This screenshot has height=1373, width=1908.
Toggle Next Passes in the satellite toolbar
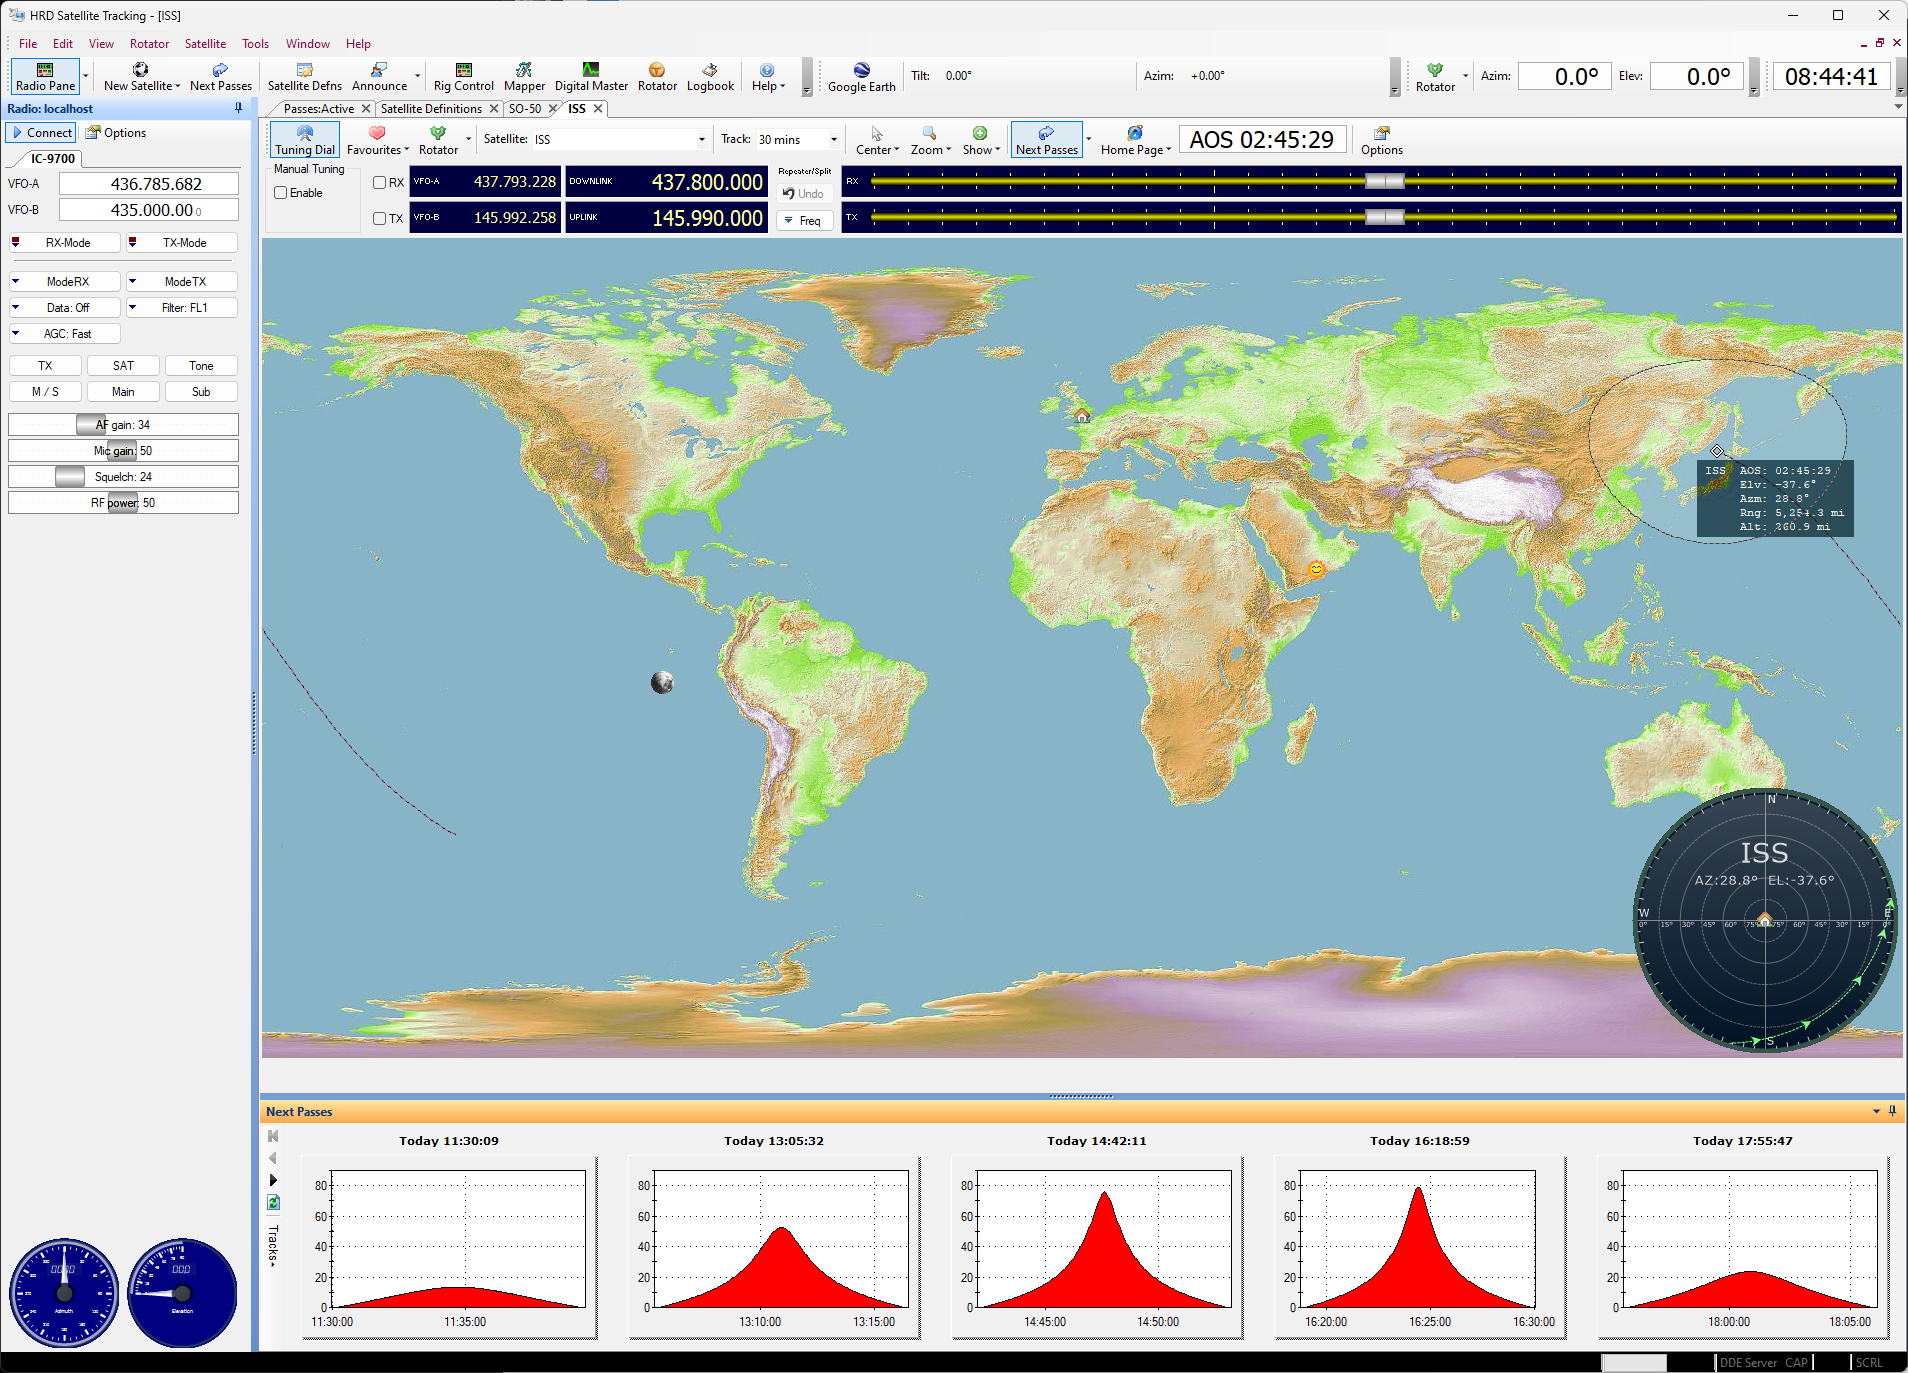click(1046, 140)
